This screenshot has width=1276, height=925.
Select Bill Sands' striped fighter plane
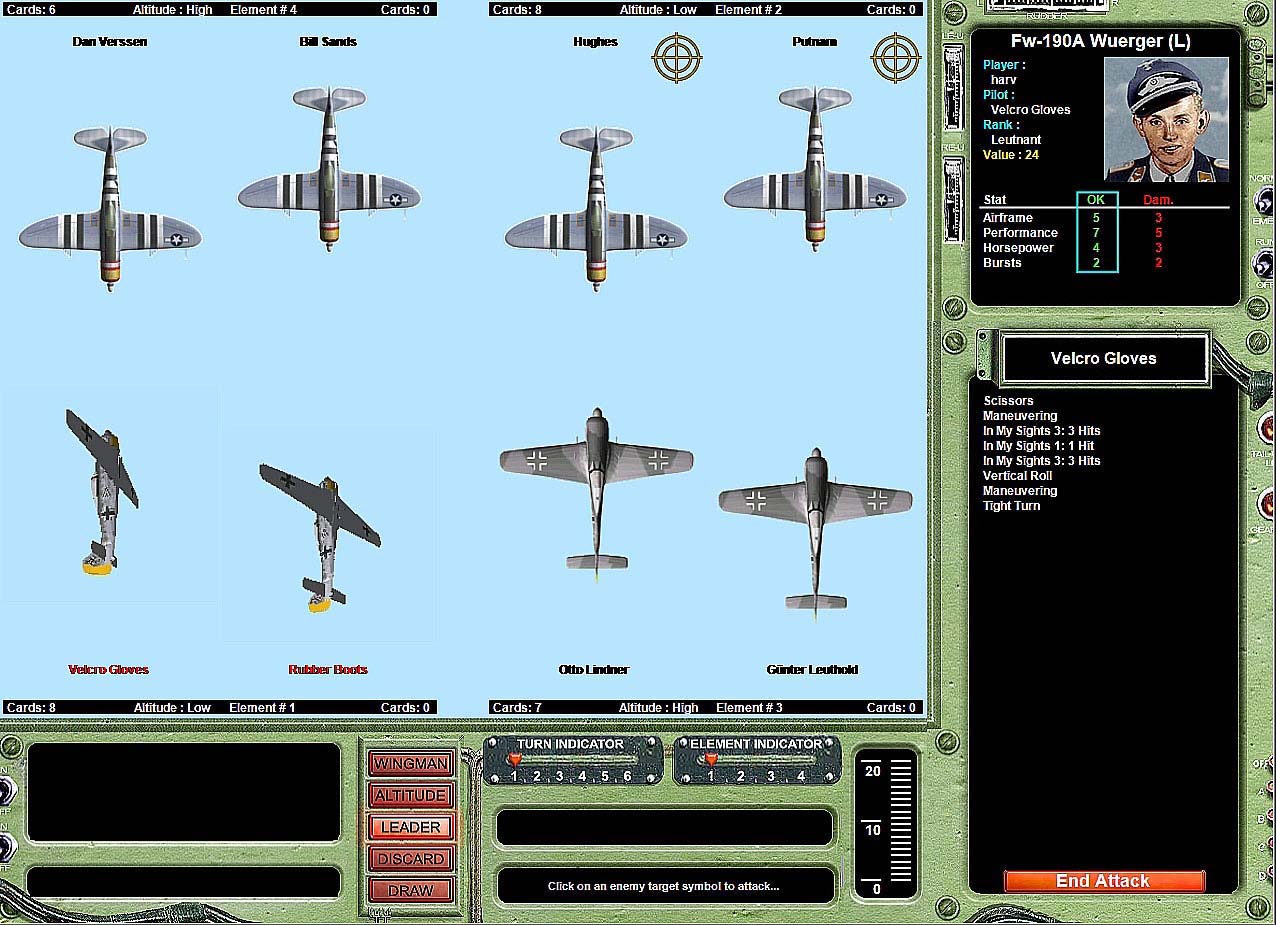329,168
